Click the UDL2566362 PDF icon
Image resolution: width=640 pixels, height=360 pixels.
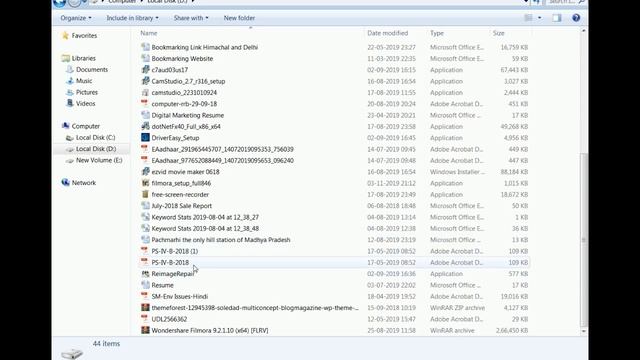tap(144, 318)
